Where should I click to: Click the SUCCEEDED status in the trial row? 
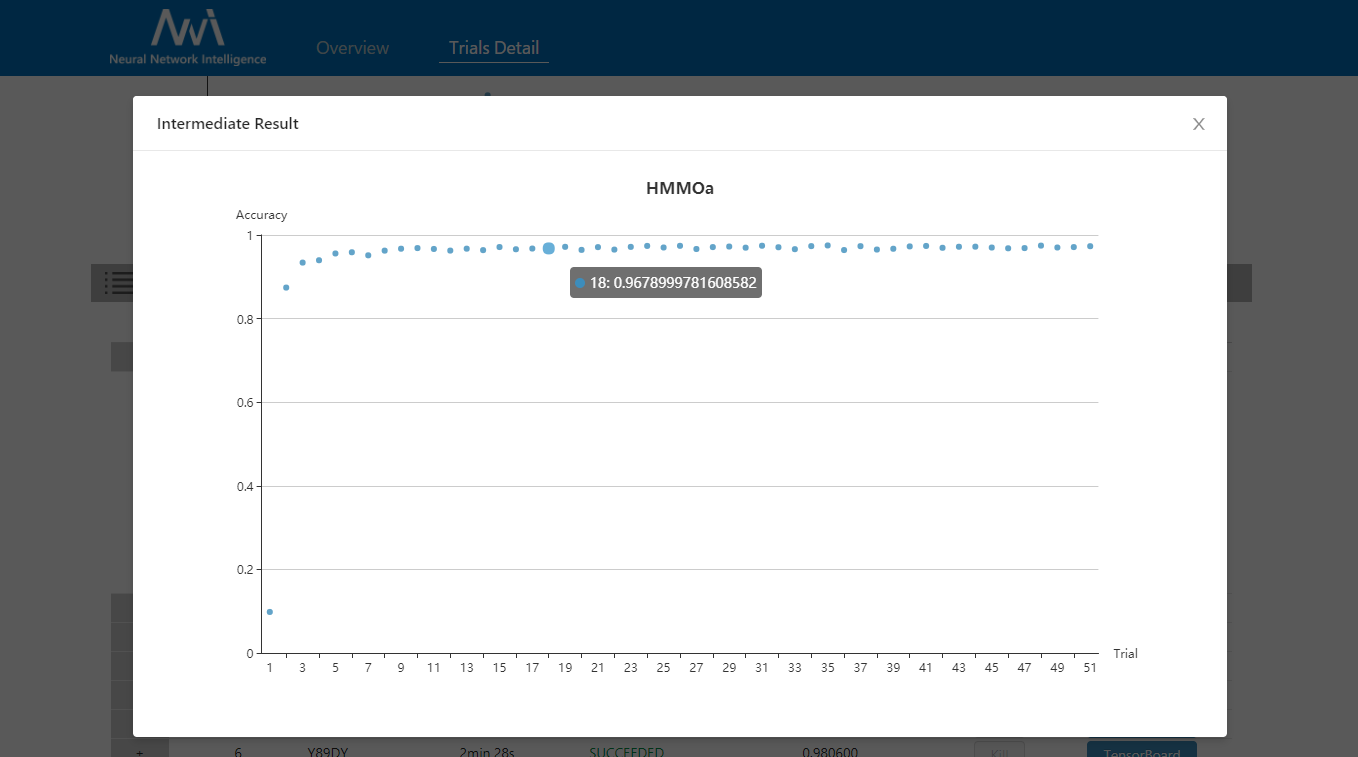626,751
